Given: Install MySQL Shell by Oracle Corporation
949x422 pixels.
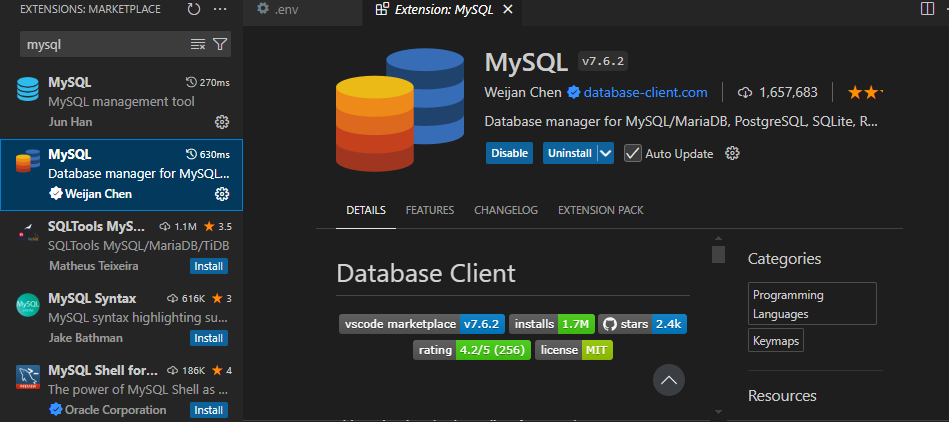Looking at the screenshot, I should [x=209, y=410].
